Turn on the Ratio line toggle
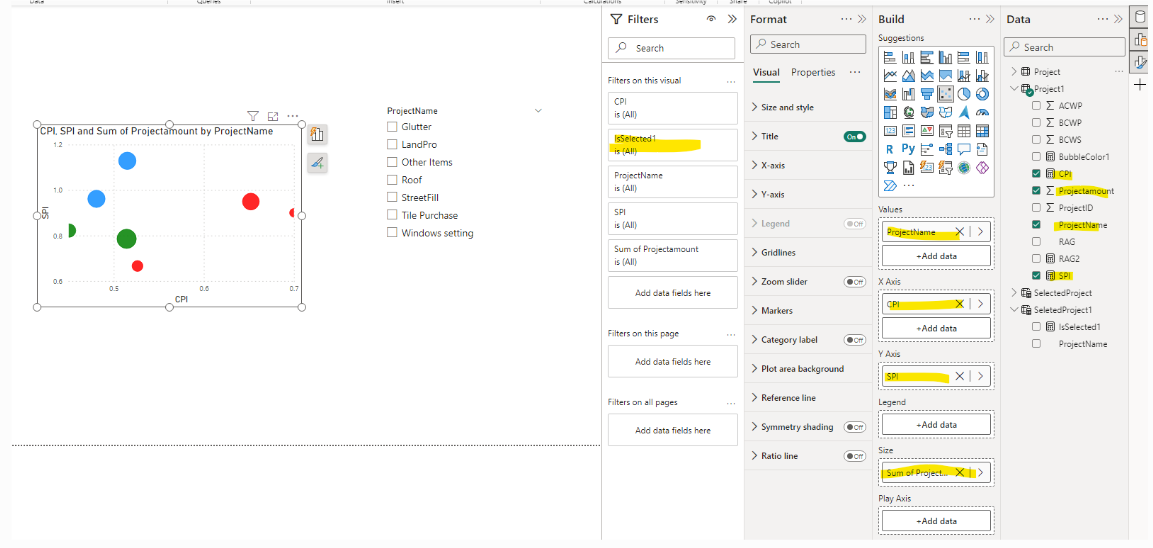Screen dimensions: 1153x548 [x=854, y=456]
